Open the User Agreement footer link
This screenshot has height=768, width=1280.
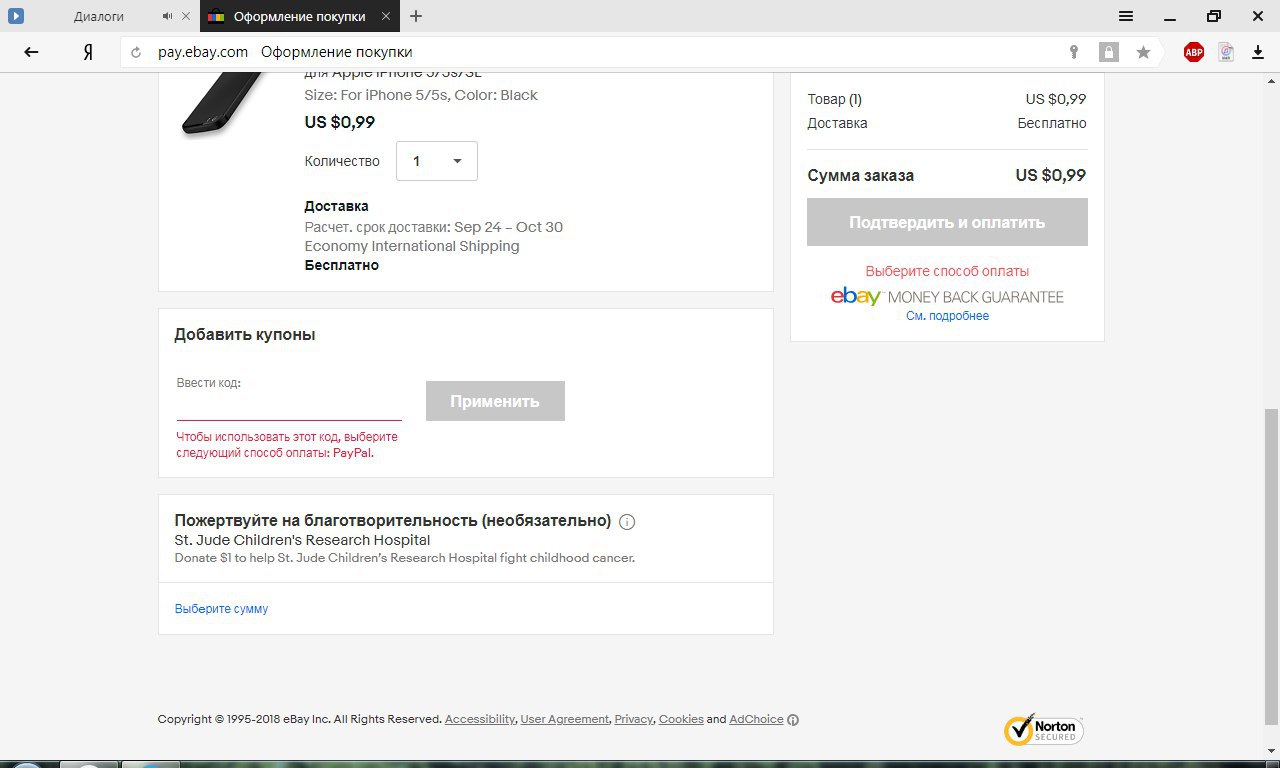(565, 719)
